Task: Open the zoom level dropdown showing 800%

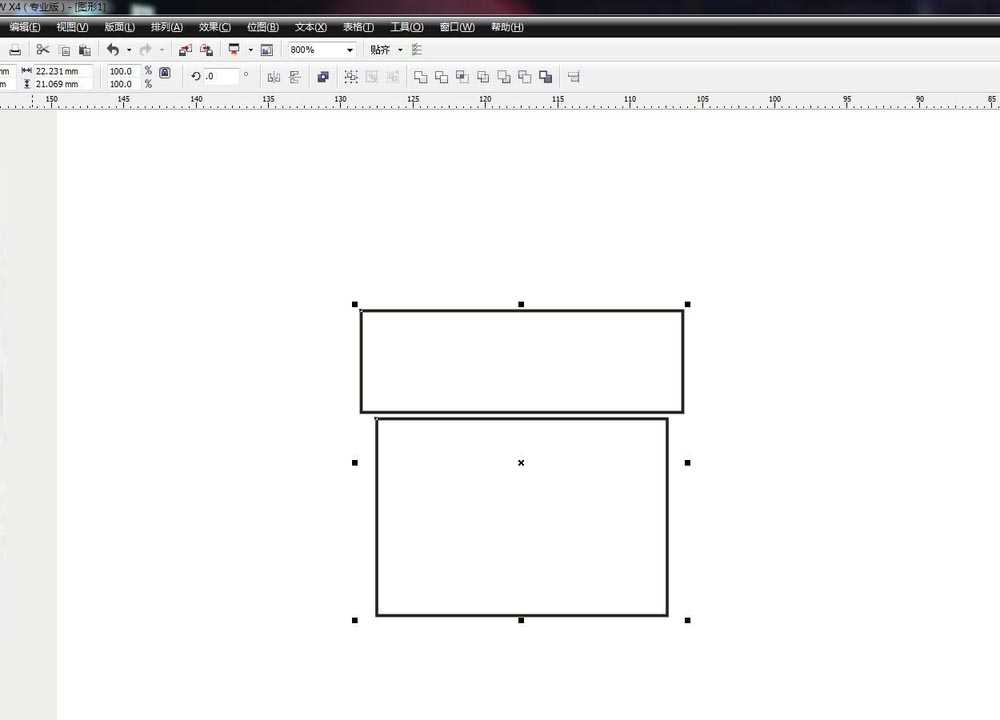Action: [347, 49]
